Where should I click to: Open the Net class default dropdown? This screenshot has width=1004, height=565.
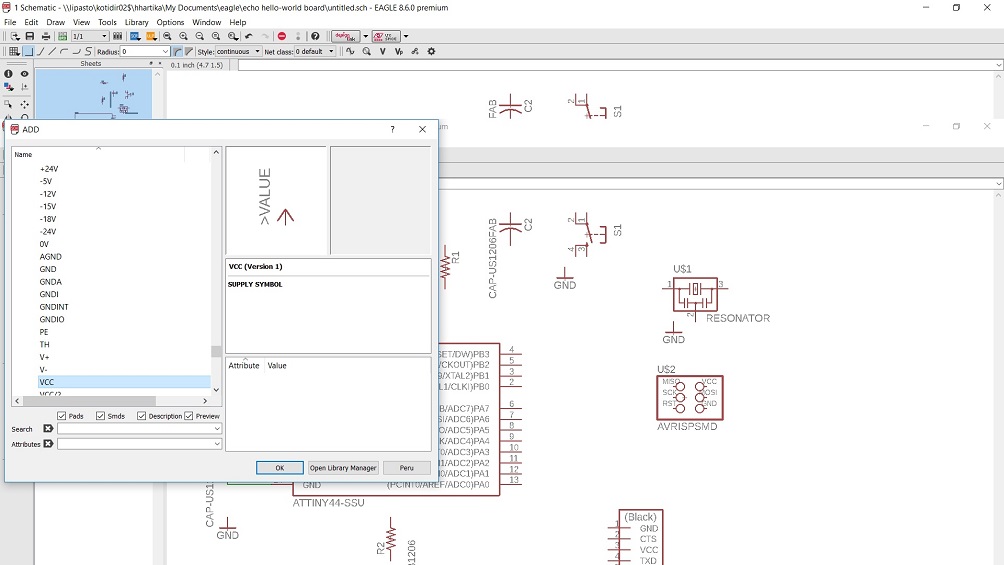tap(331, 51)
